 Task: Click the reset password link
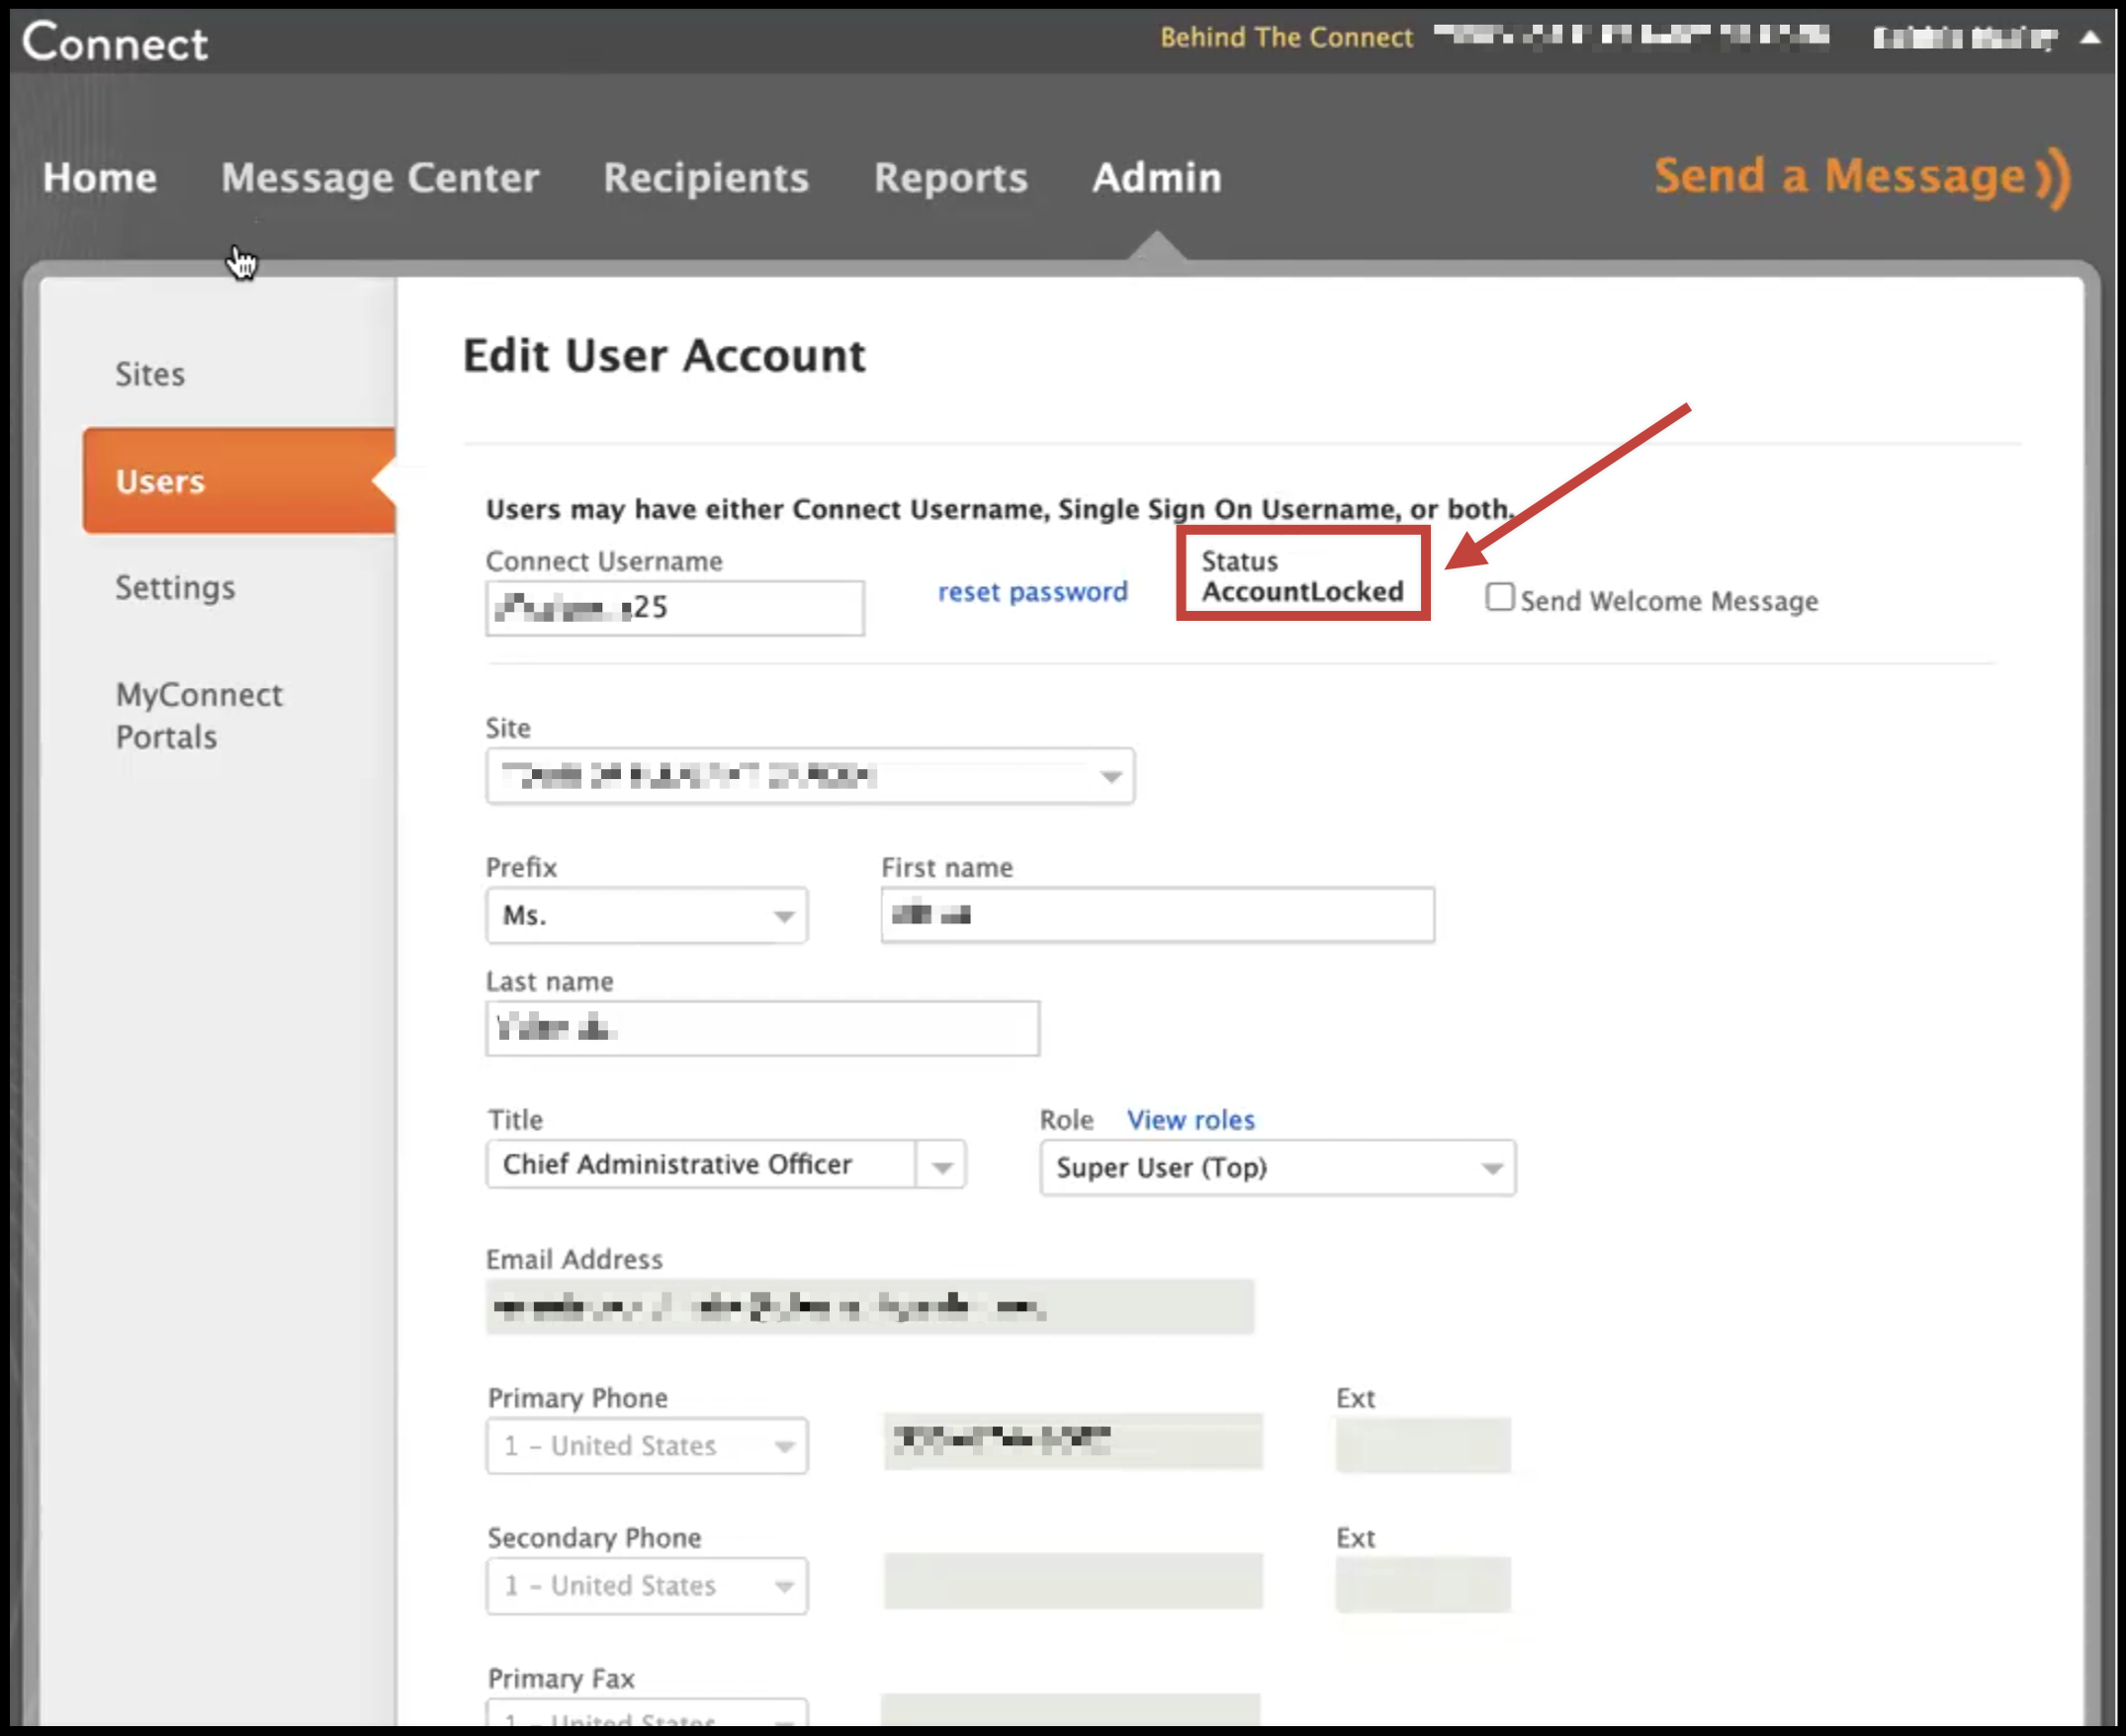[x=1033, y=591]
